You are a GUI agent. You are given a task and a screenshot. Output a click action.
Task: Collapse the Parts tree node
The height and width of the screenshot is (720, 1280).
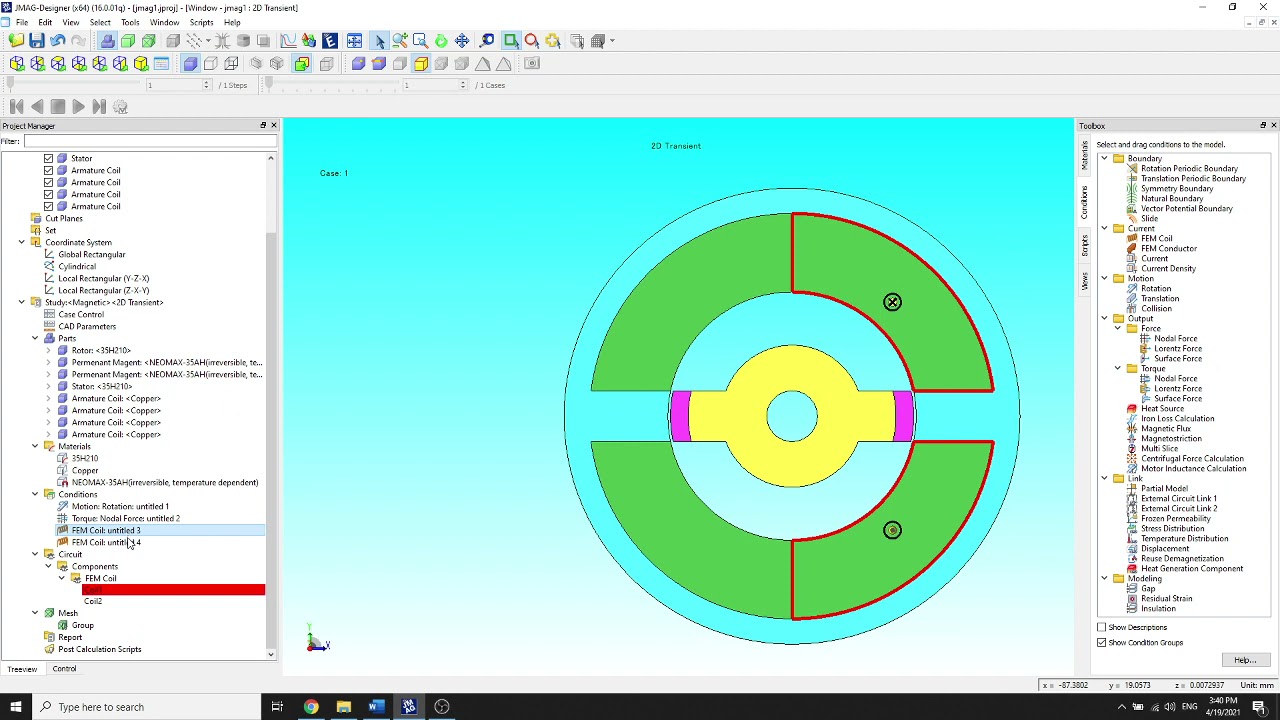point(35,338)
